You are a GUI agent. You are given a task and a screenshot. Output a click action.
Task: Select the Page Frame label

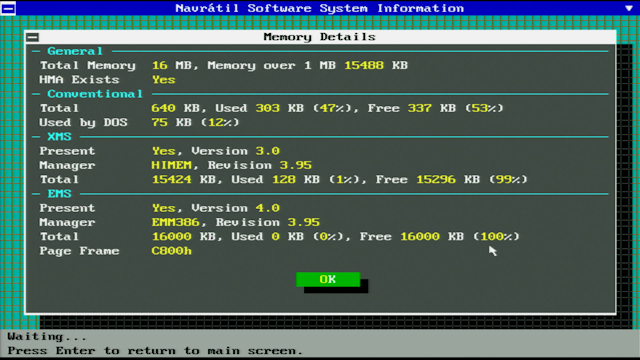79,251
